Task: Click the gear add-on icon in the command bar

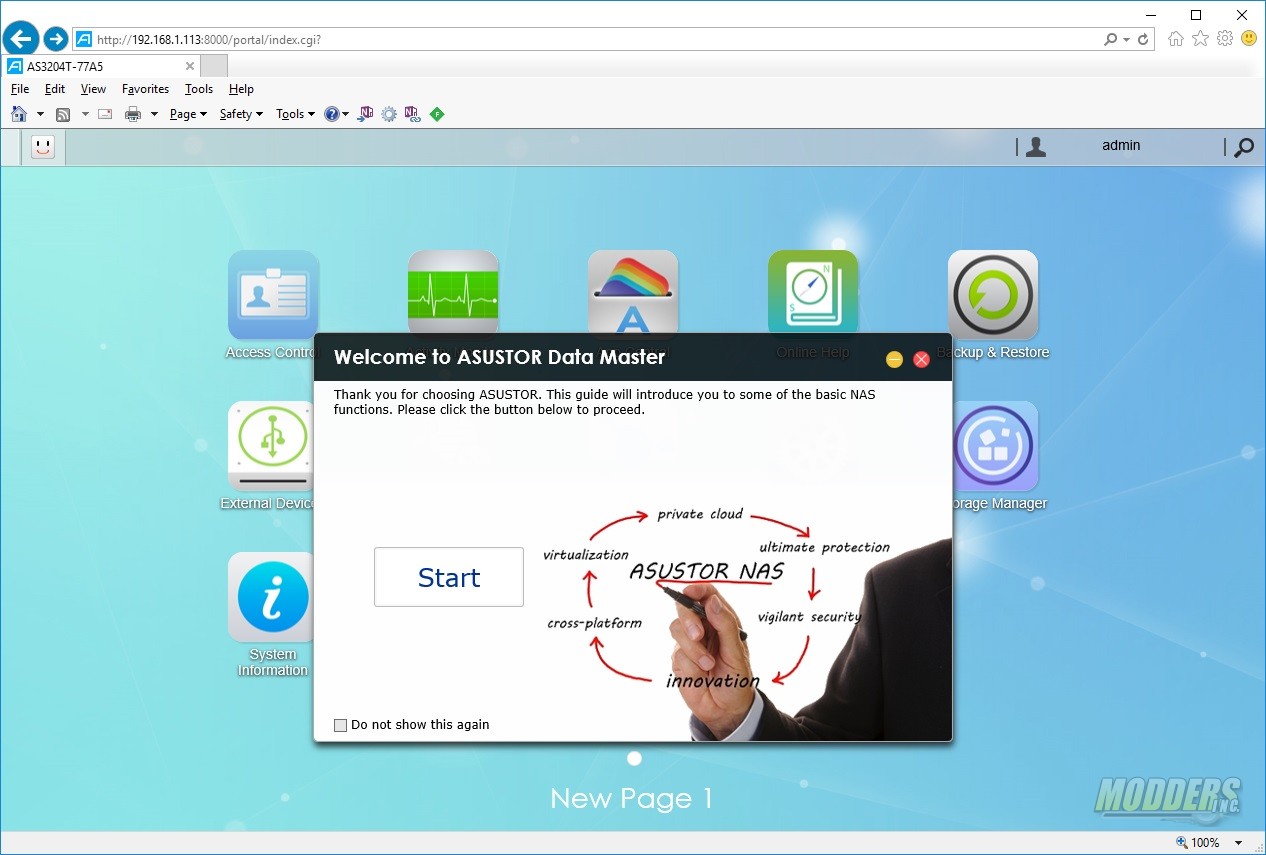Action: (x=389, y=114)
